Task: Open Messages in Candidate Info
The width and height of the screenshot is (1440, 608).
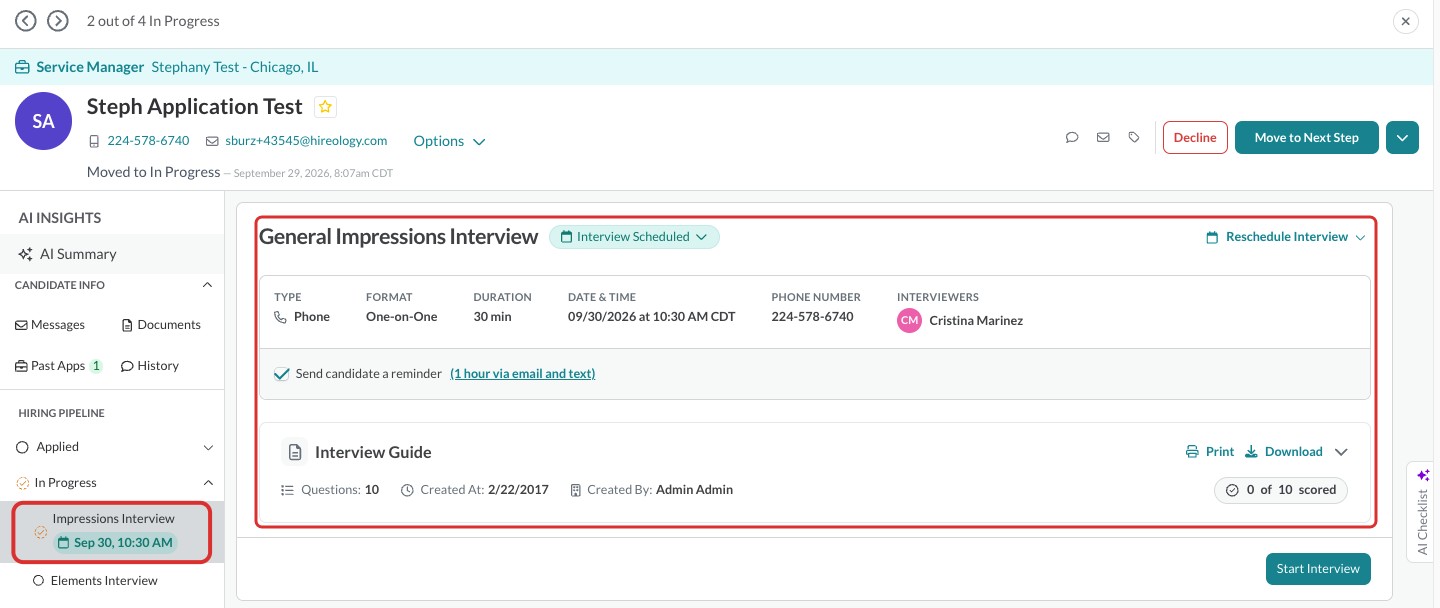Action: pyautogui.click(x=50, y=325)
